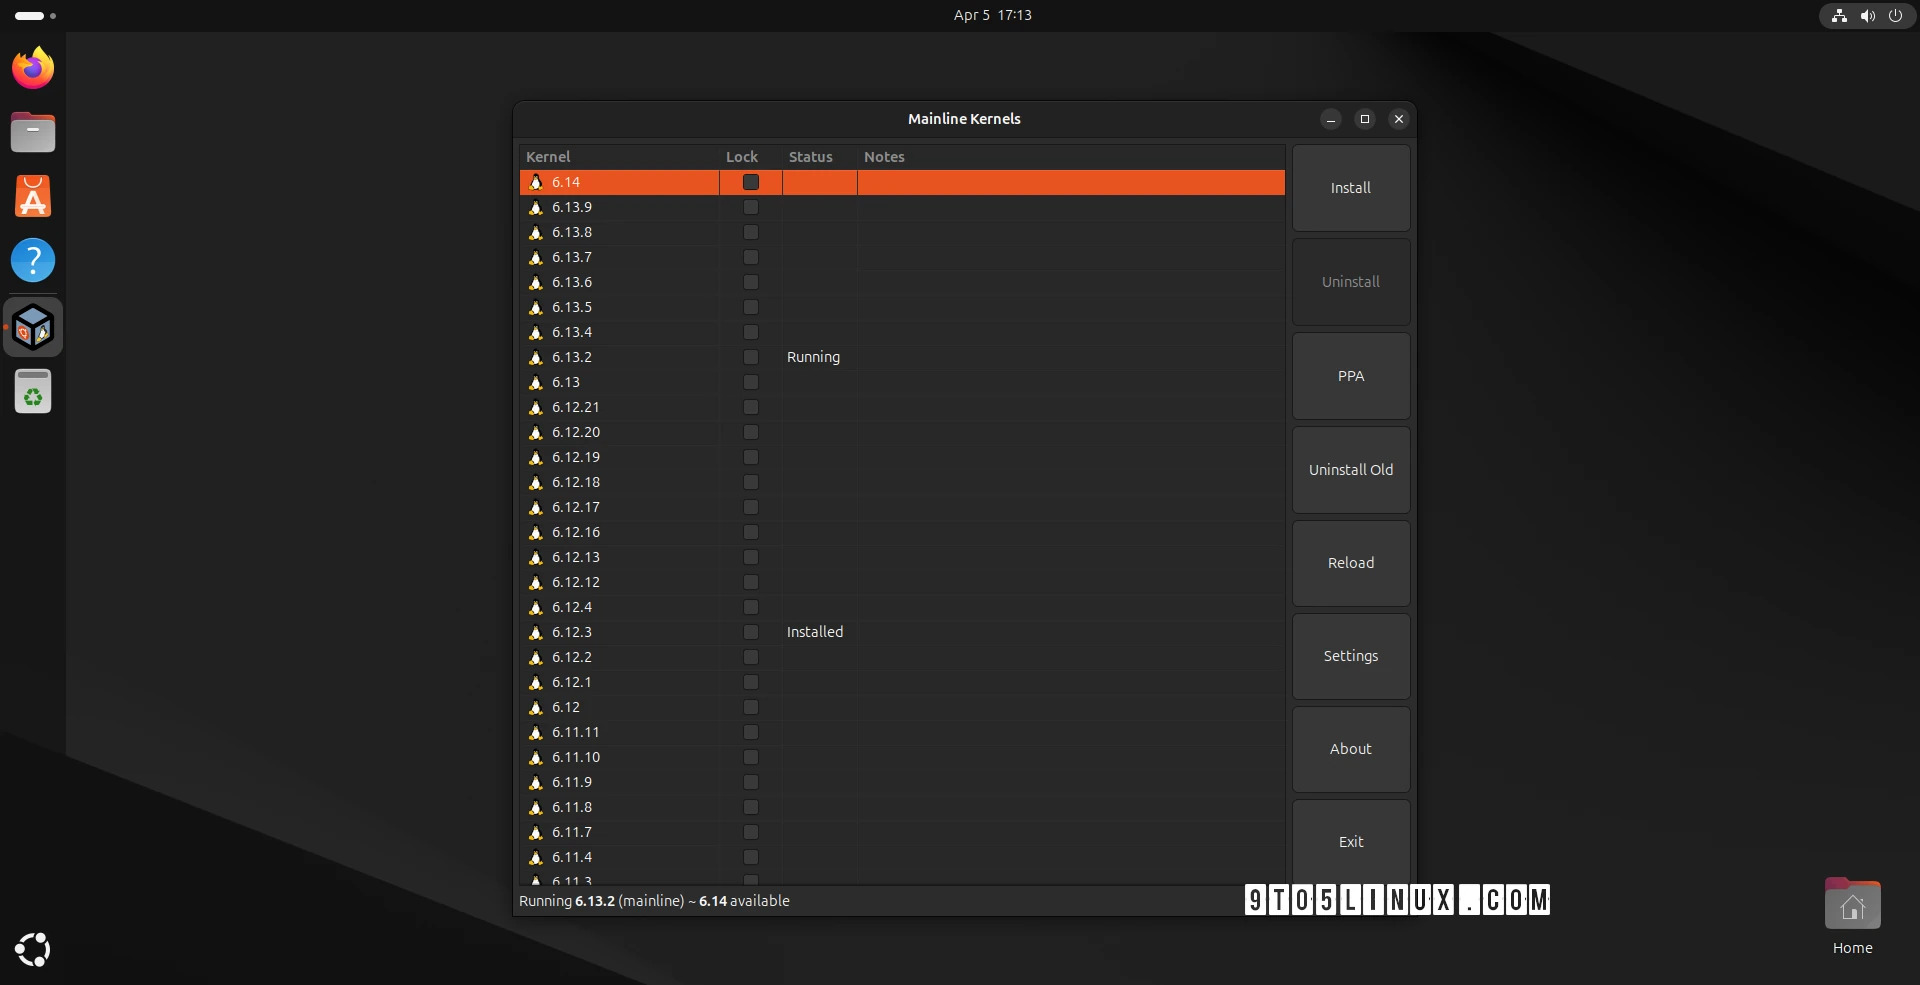This screenshot has width=1920, height=985.
Task: Click the PPA button
Action: coord(1351,376)
